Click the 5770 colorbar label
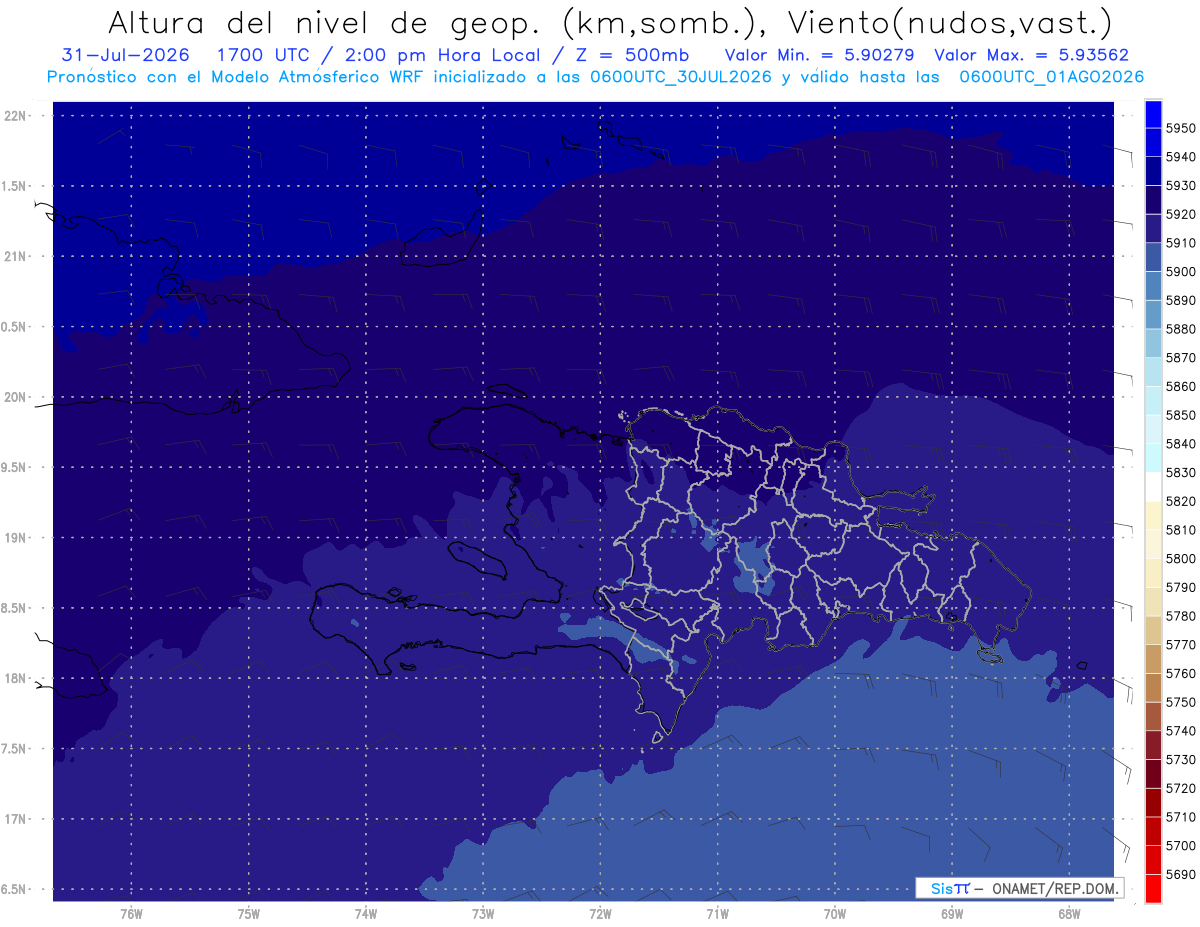The width and height of the screenshot is (1200, 927). 1181,645
